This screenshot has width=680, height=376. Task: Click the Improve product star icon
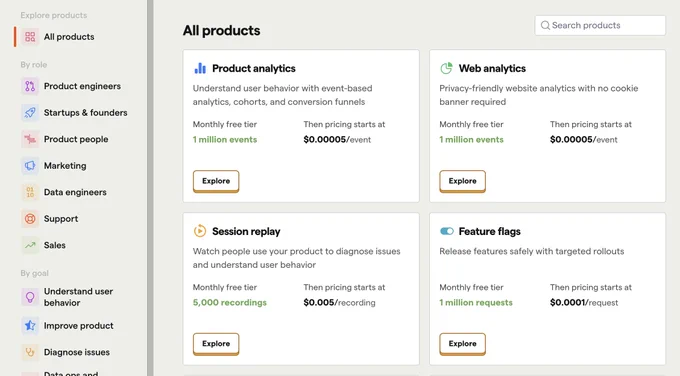[x=30, y=326]
